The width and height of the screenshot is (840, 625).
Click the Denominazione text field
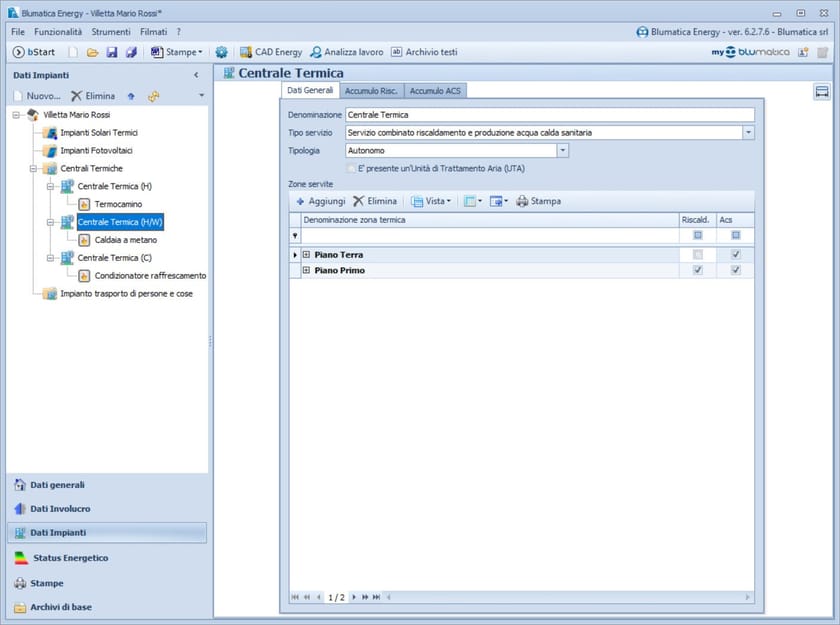click(549, 115)
